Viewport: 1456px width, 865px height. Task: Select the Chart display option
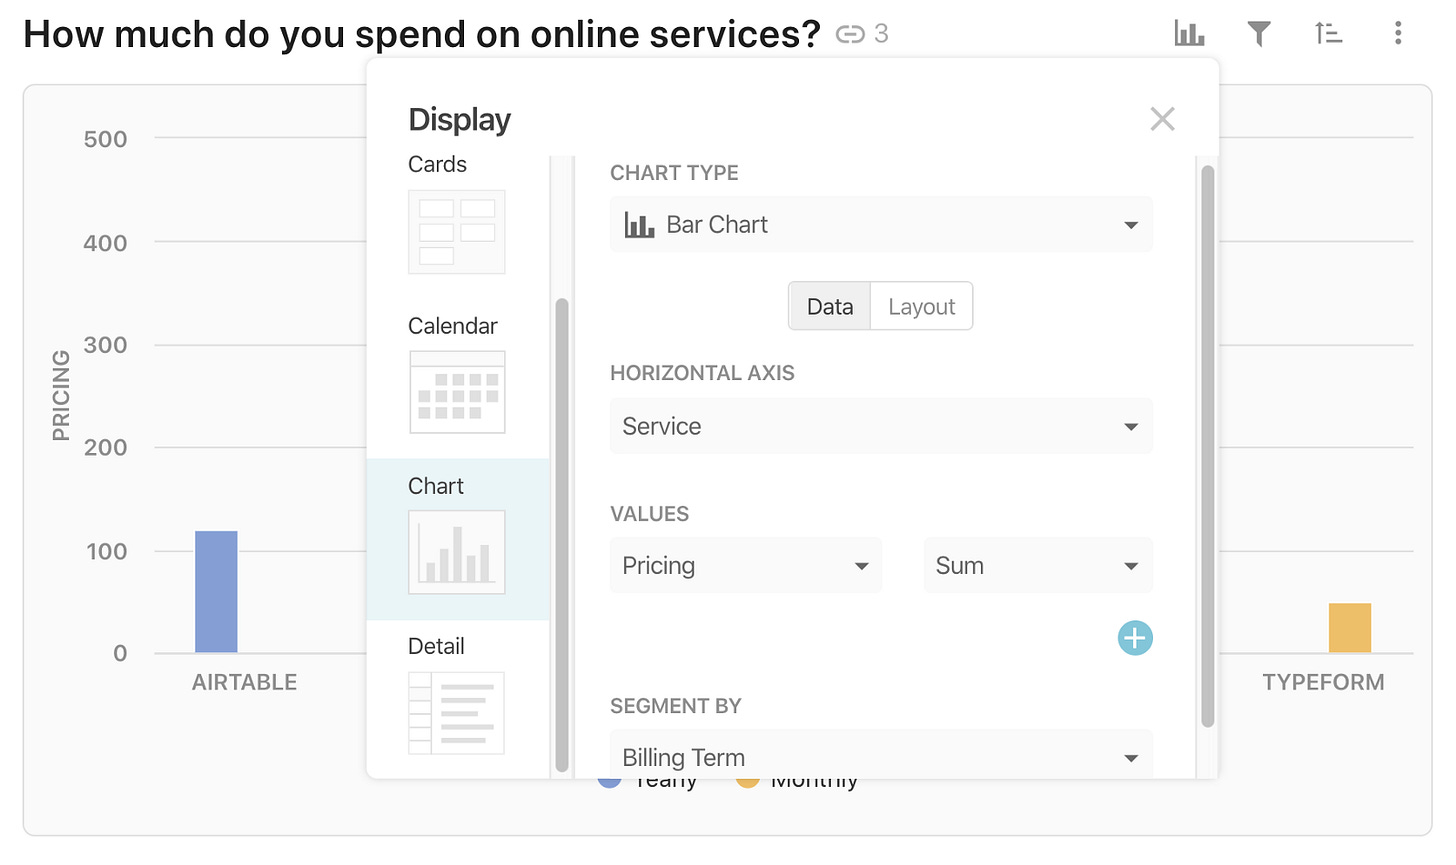(x=458, y=540)
